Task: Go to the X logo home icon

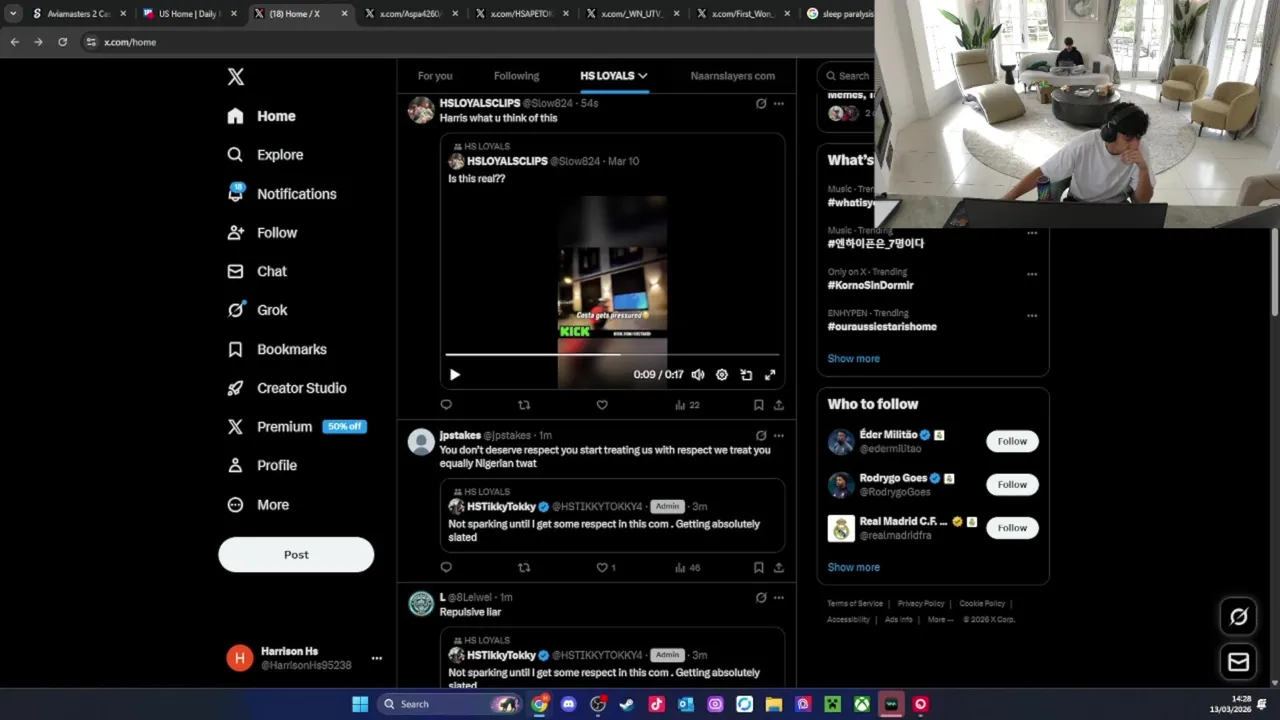Action: (235, 77)
